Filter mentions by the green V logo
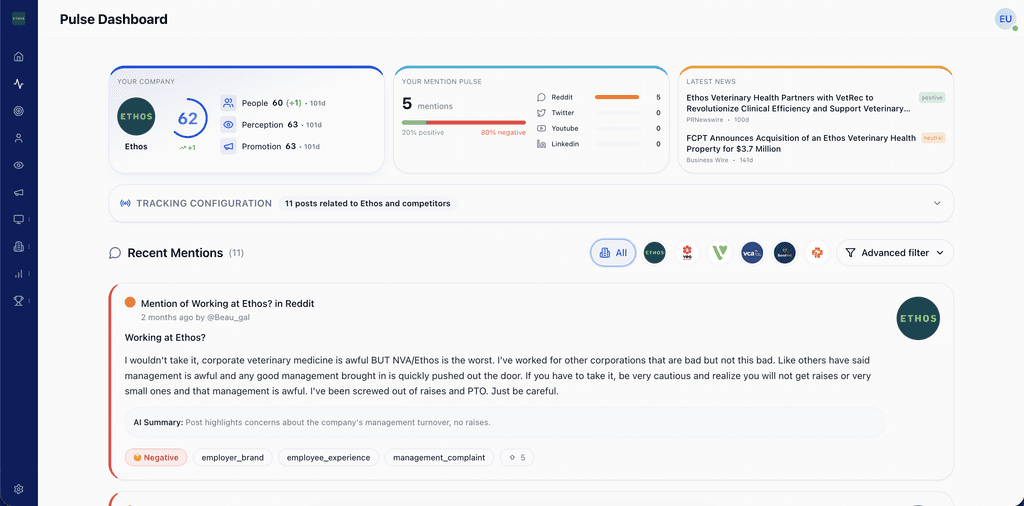 pos(720,253)
